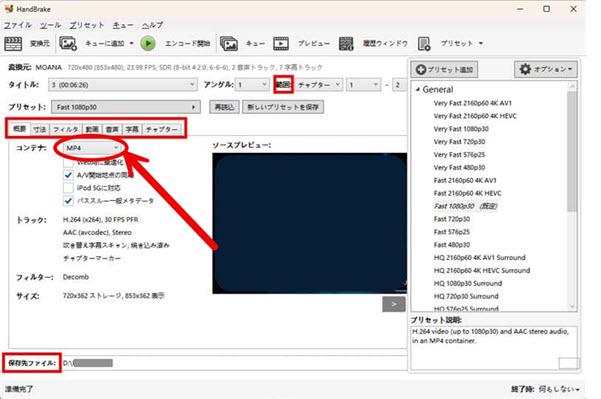Switch to the フィルタ tab
Viewport: 601px width, 399px height.
pos(66,129)
